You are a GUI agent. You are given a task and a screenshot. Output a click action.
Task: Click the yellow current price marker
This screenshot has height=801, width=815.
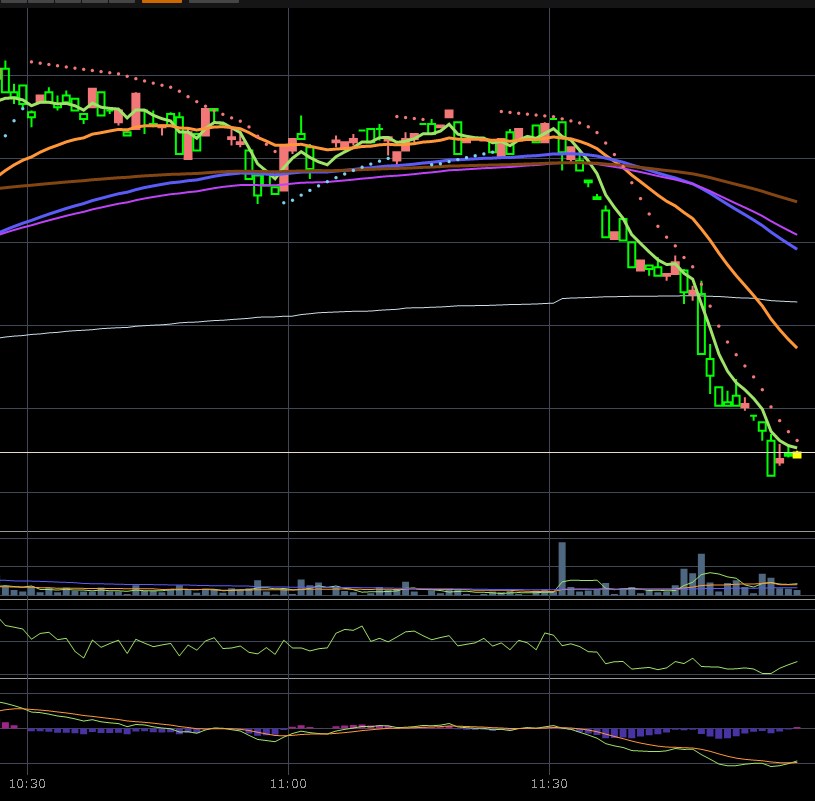(797, 455)
